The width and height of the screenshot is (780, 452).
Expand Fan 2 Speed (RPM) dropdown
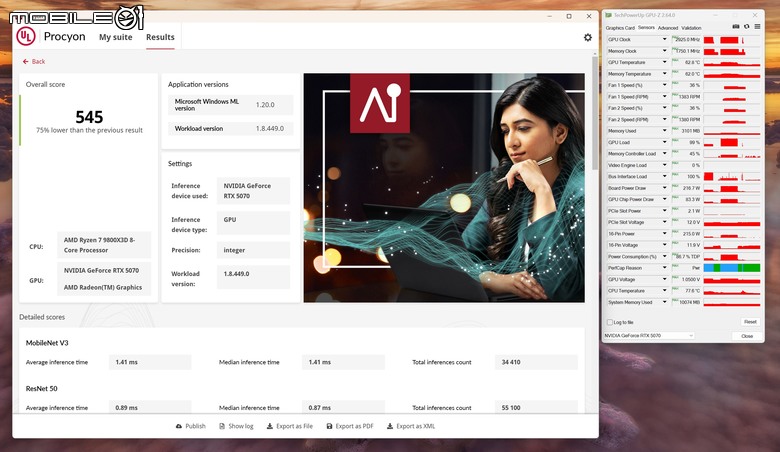coord(664,119)
